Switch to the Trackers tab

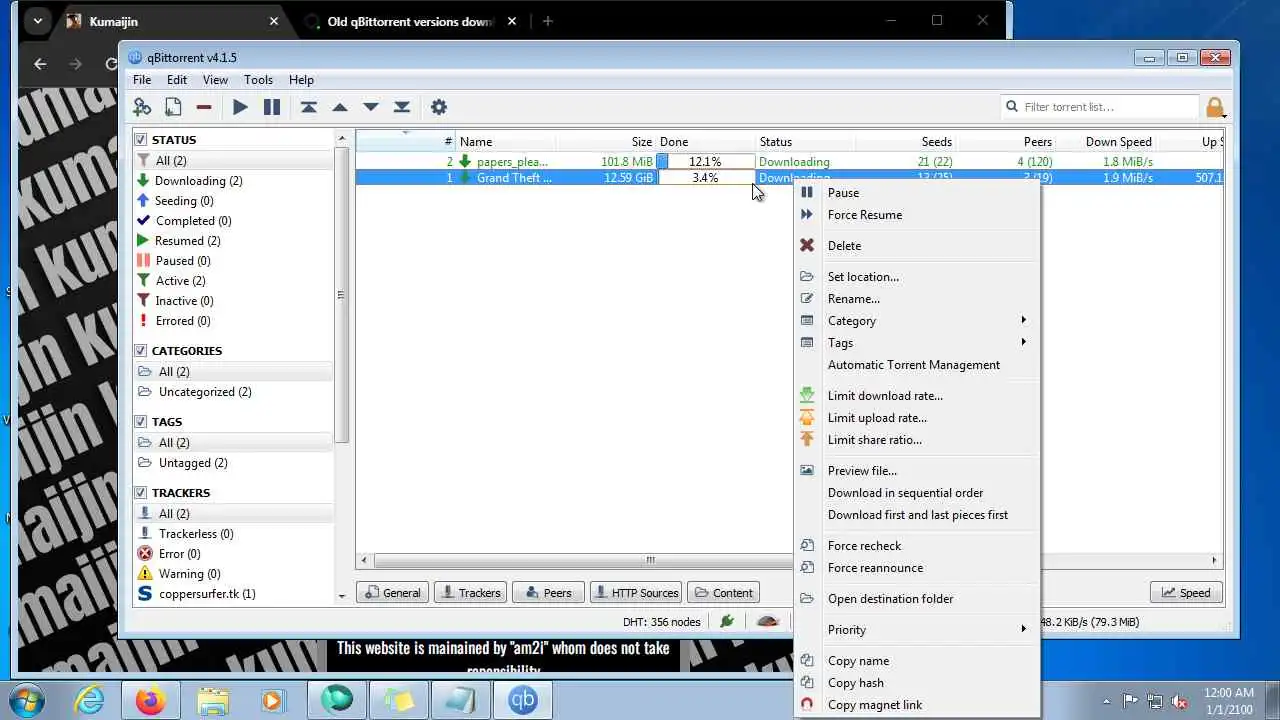tap(470, 593)
